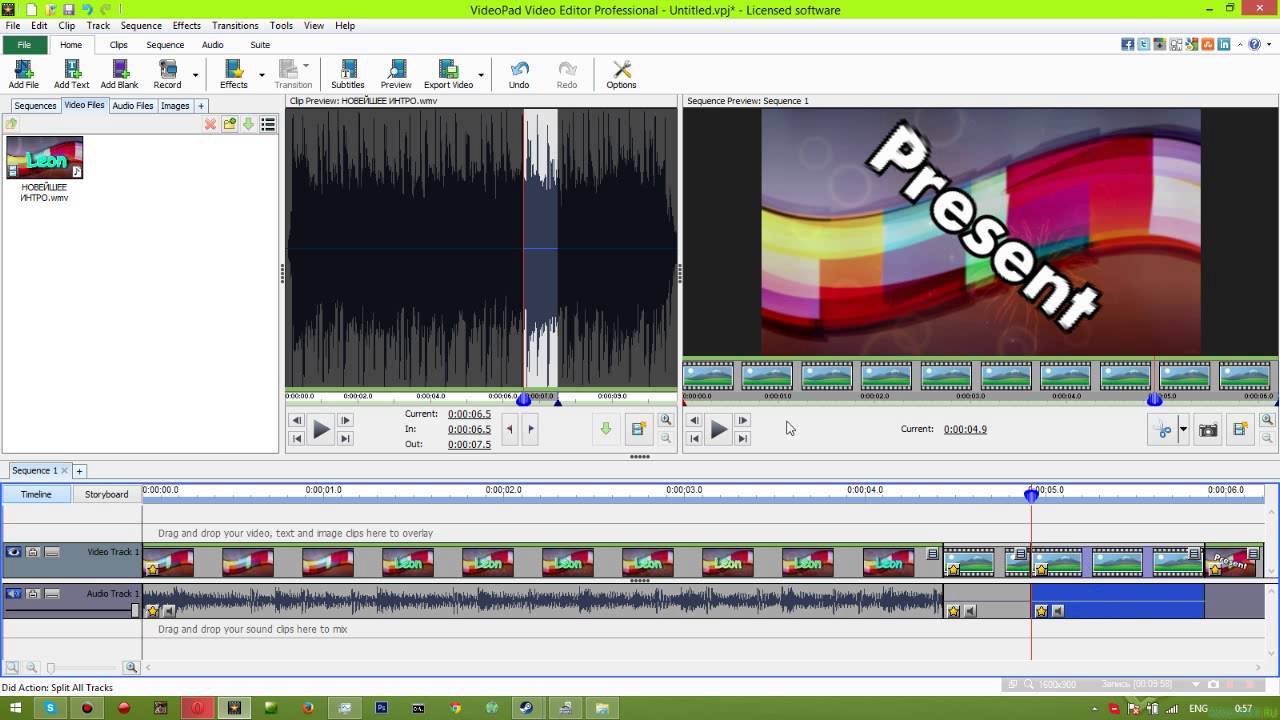
Task: Click the Set Out point blue flag
Action: point(530,429)
